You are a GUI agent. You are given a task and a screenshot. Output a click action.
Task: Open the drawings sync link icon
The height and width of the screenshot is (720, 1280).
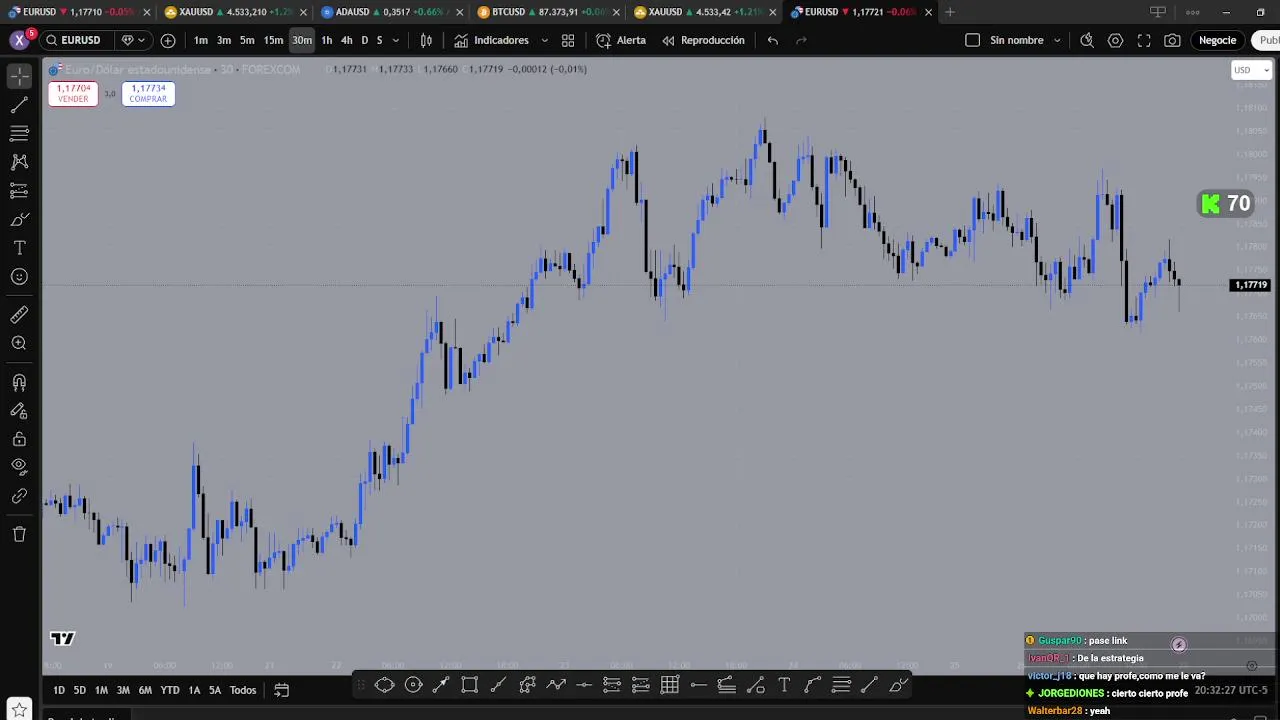coord(19,496)
